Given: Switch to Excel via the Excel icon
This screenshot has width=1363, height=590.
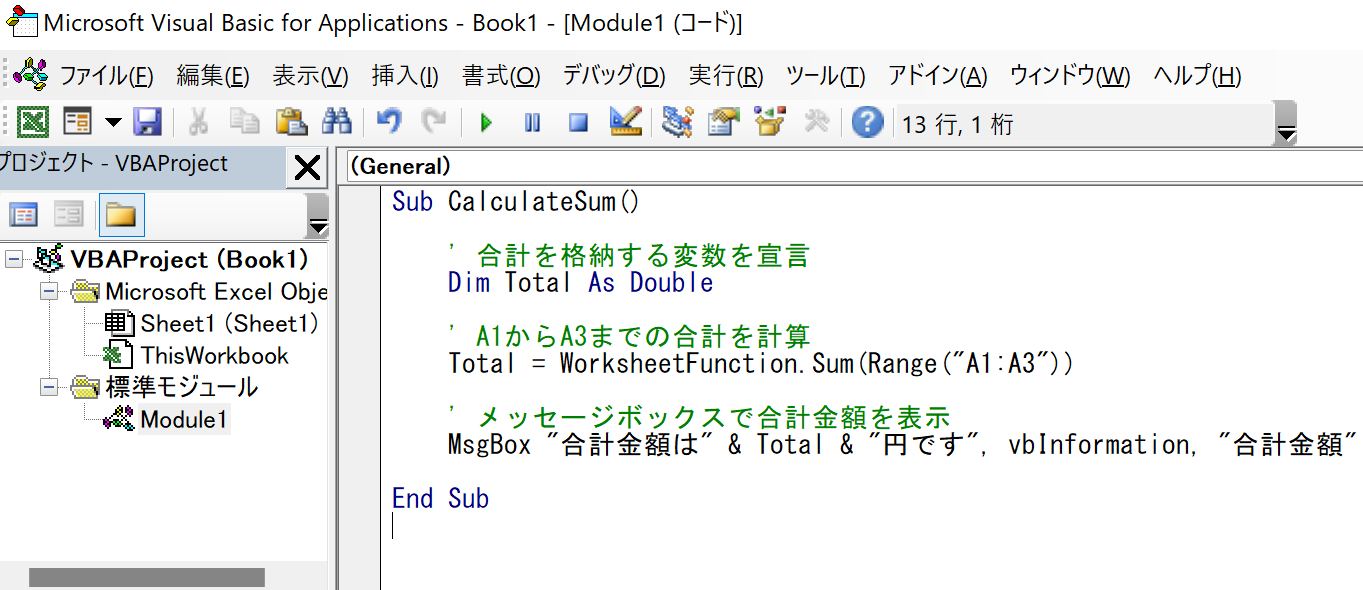Looking at the screenshot, I should [33, 123].
